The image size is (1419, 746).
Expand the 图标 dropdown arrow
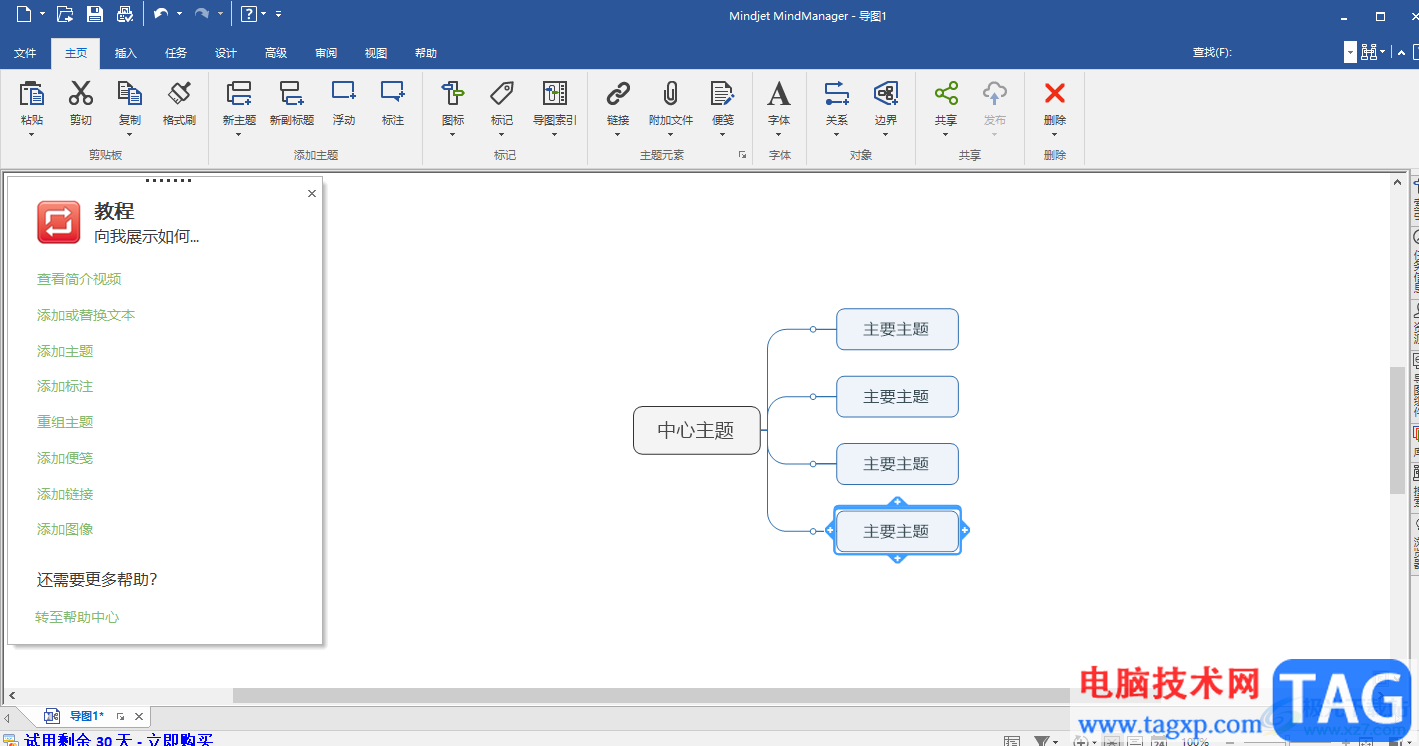tap(453, 135)
